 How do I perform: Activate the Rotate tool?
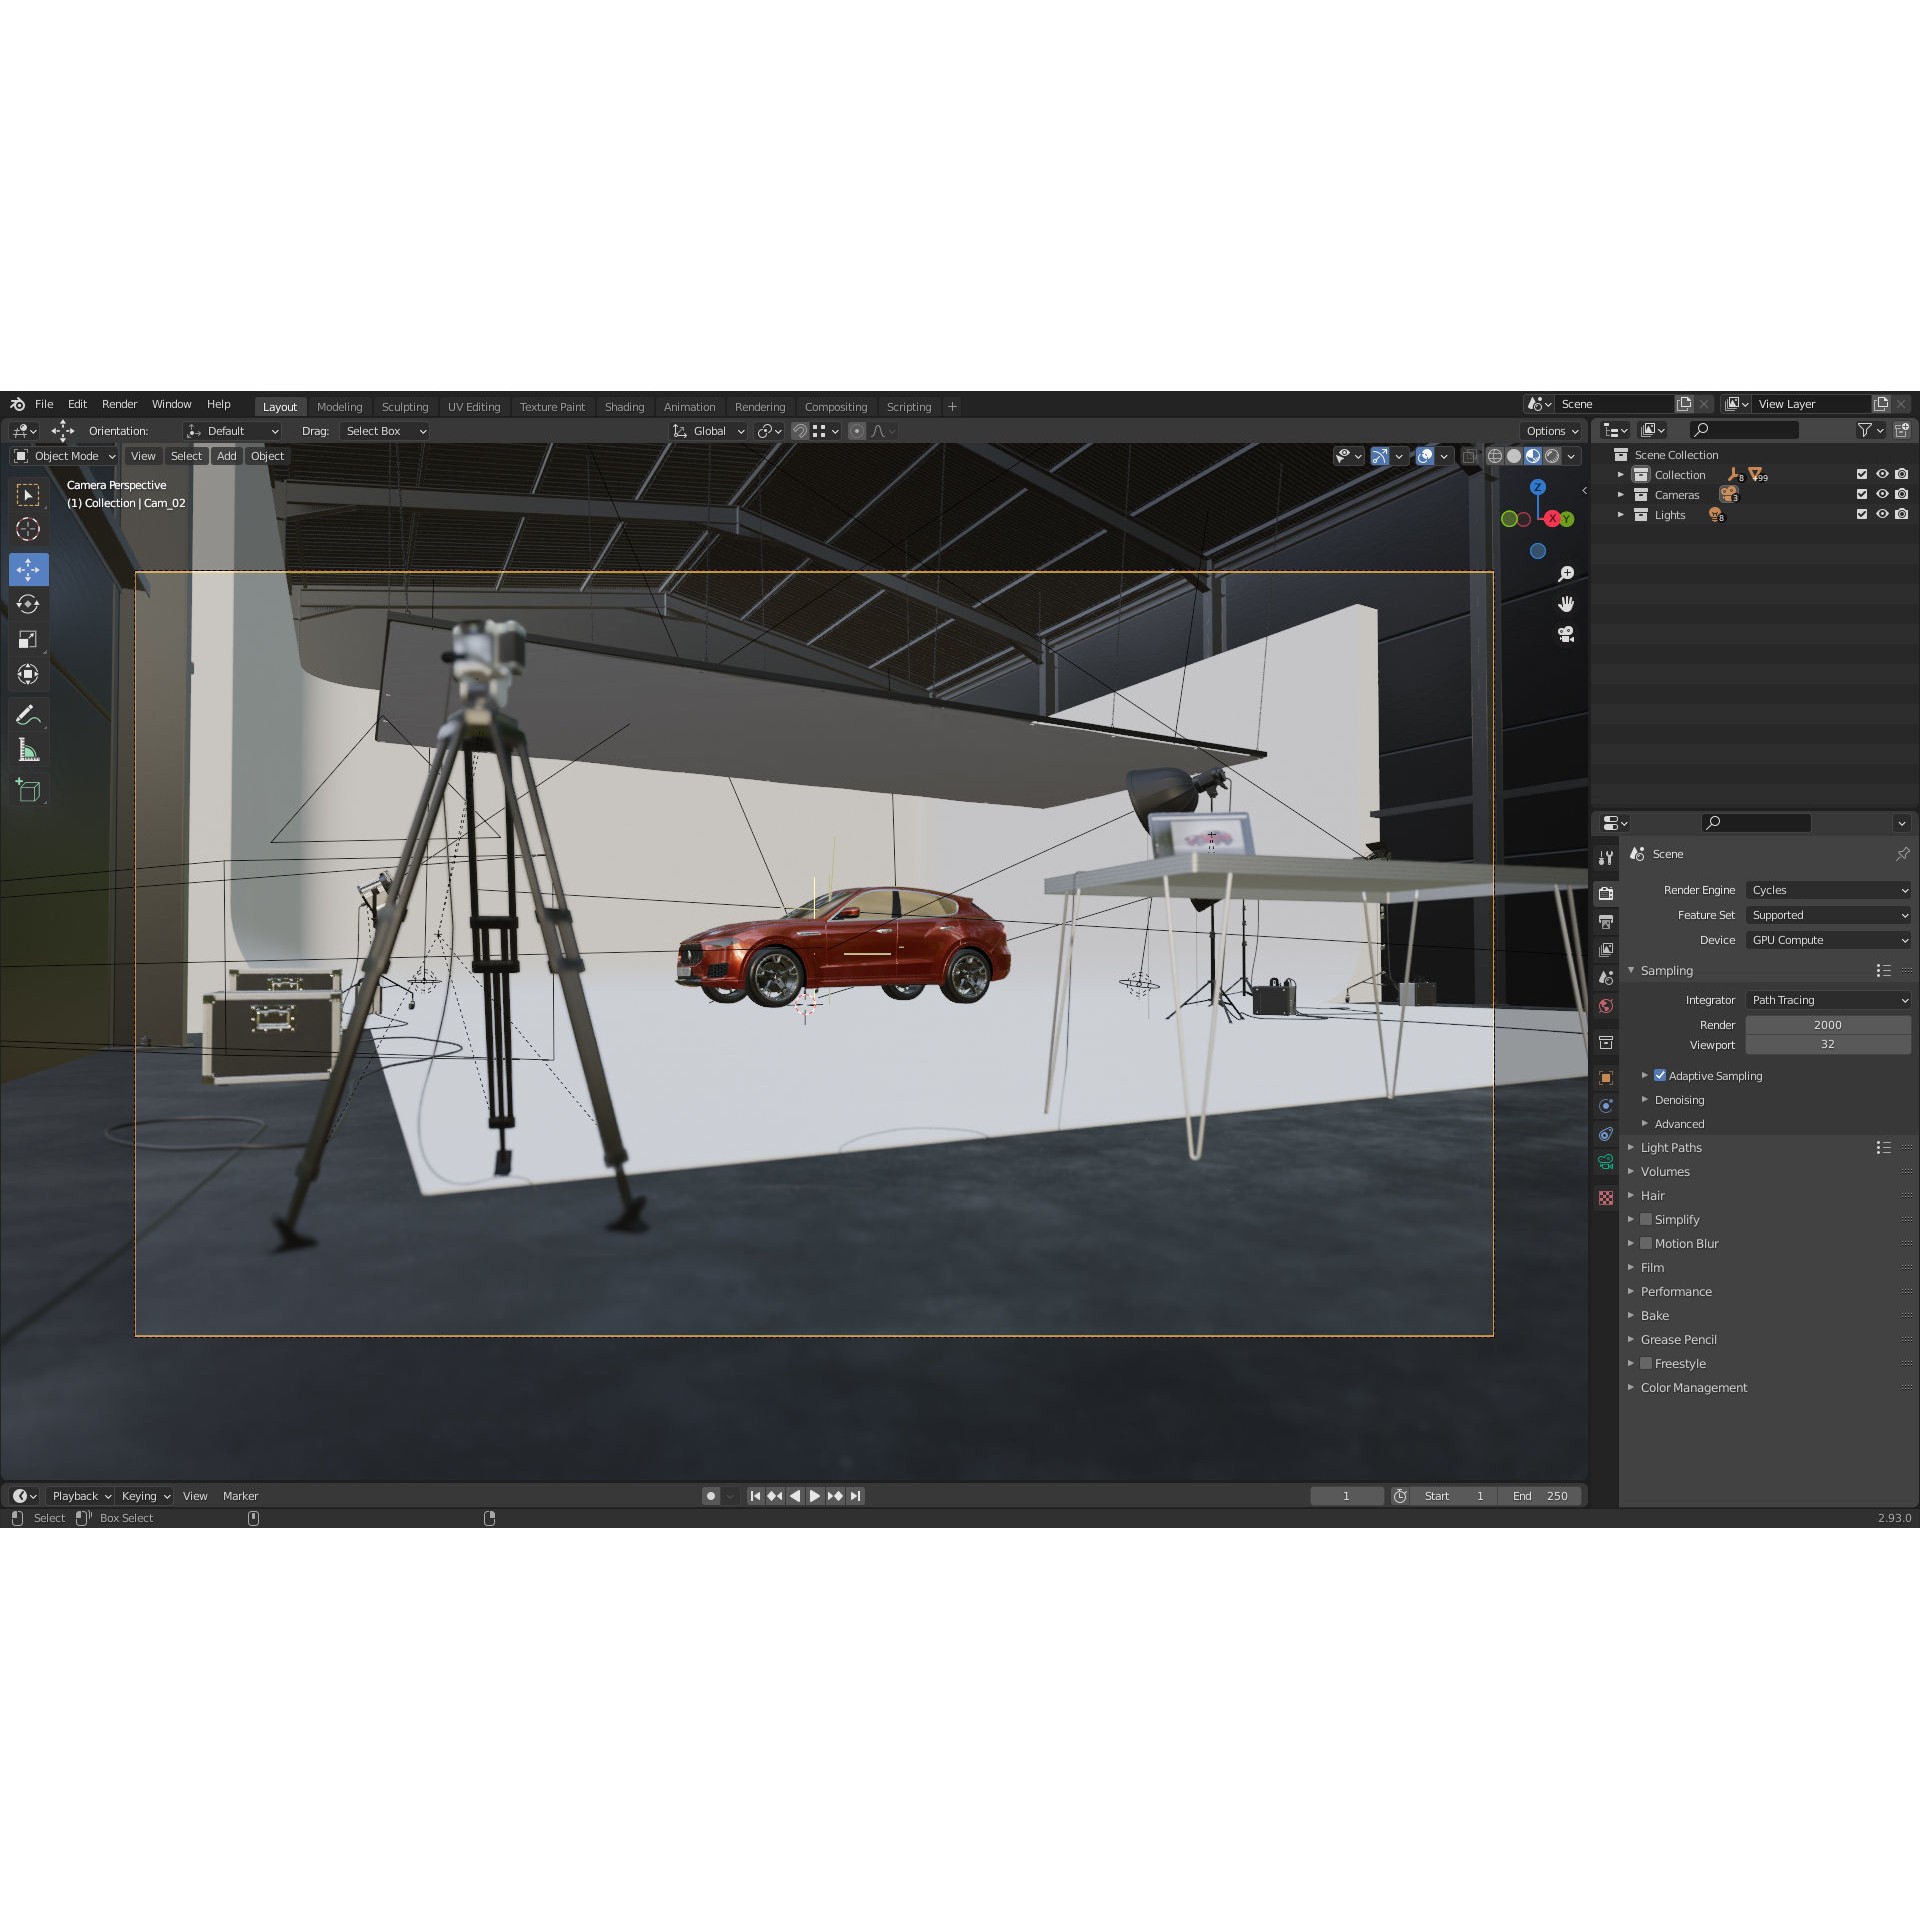(x=28, y=604)
